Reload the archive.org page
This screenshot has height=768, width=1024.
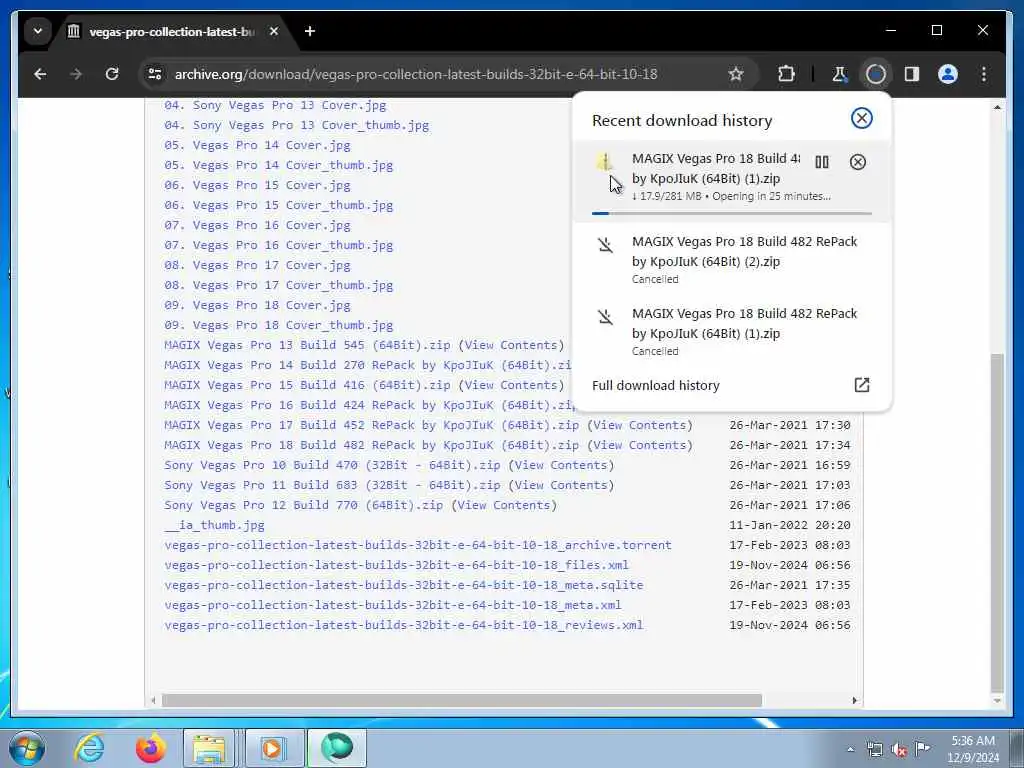click(x=112, y=74)
